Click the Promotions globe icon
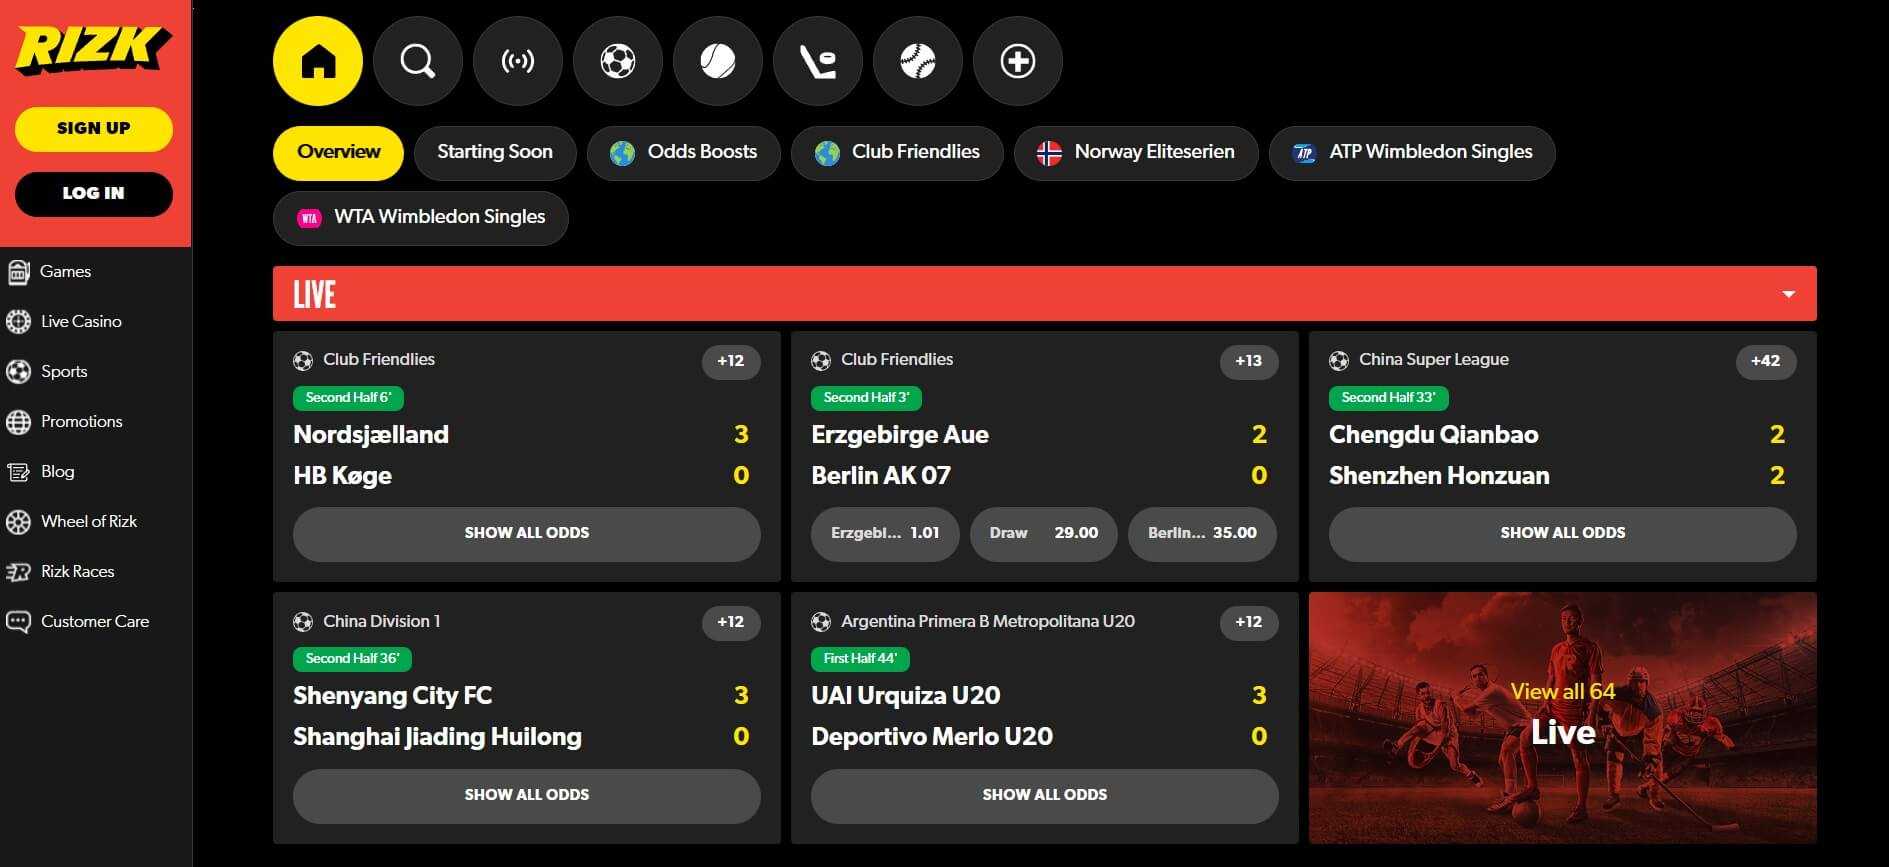 pyautogui.click(x=18, y=421)
